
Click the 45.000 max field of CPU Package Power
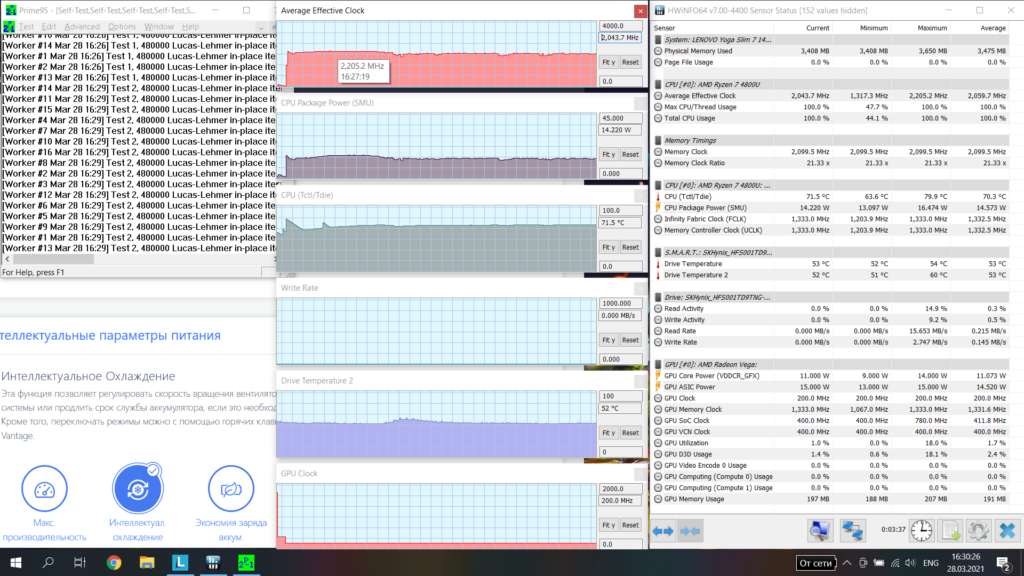click(620, 118)
